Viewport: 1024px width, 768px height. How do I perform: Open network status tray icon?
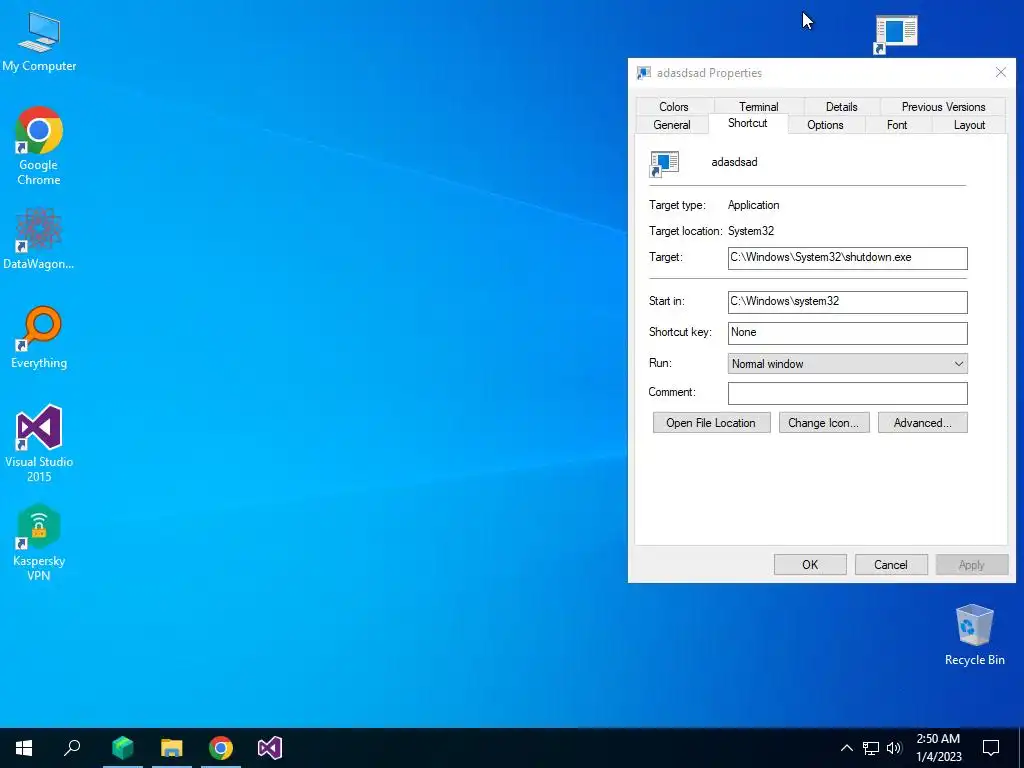(871, 748)
